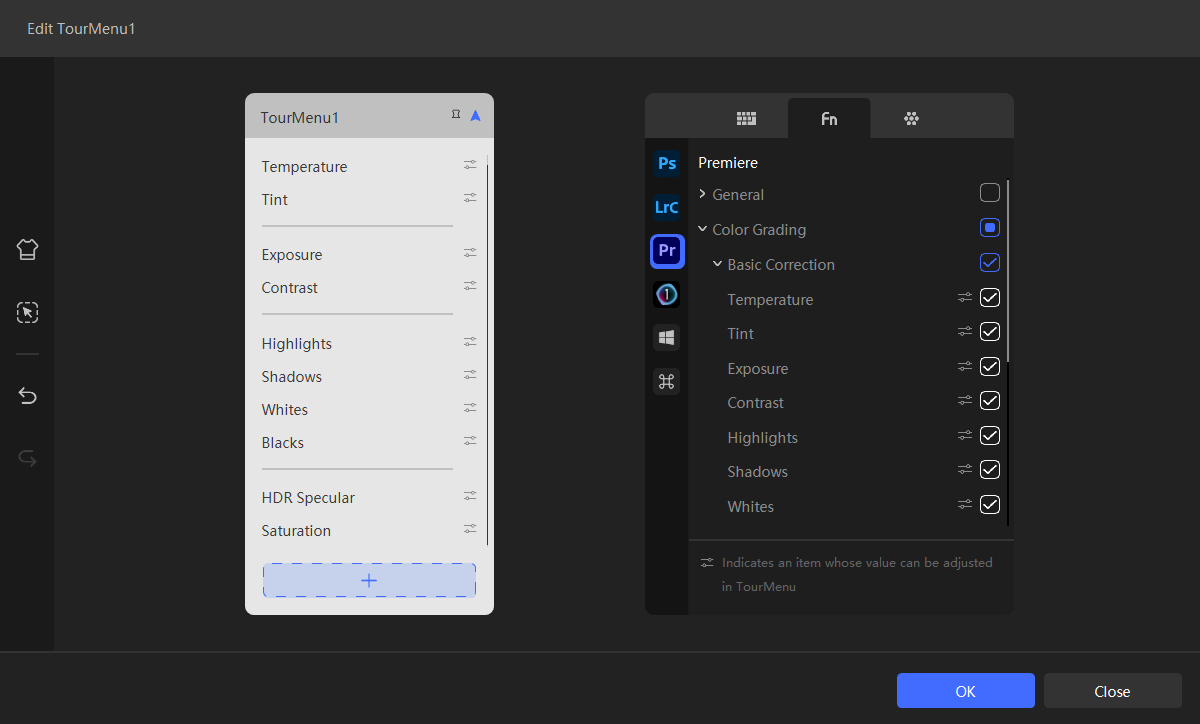
Task: Click the selection cursor icon in sidebar
Action: tap(28, 313)
